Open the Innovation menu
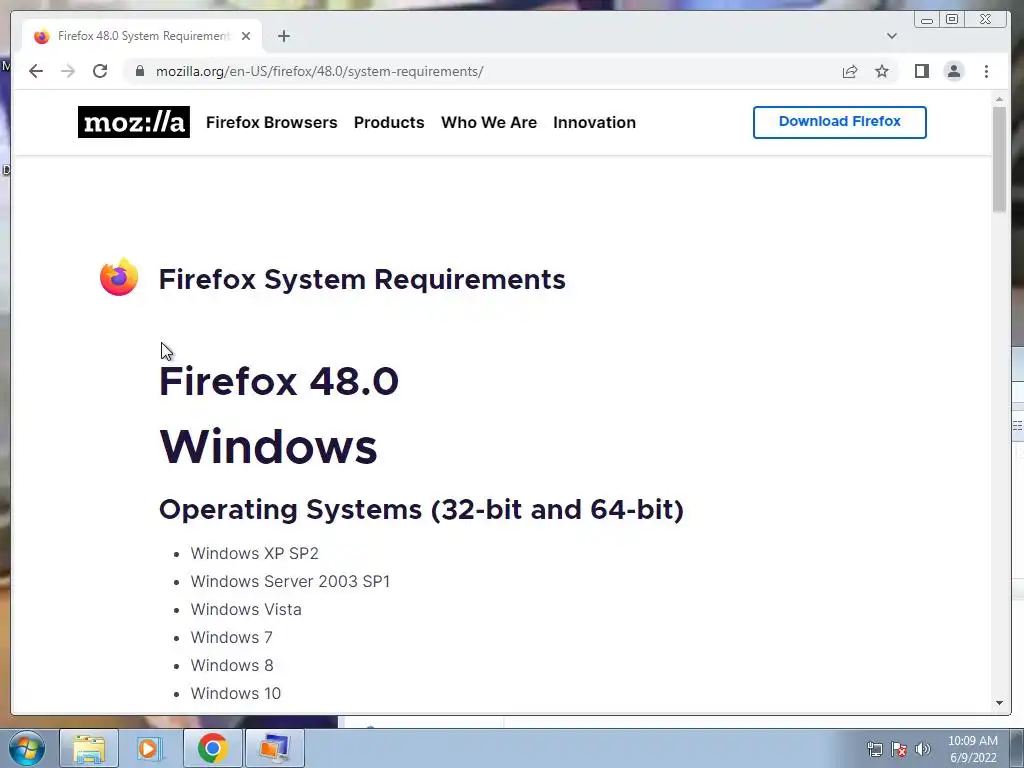Image resolution: width=1024 pixels, height=768 pixels. click(x=594, y=122)
